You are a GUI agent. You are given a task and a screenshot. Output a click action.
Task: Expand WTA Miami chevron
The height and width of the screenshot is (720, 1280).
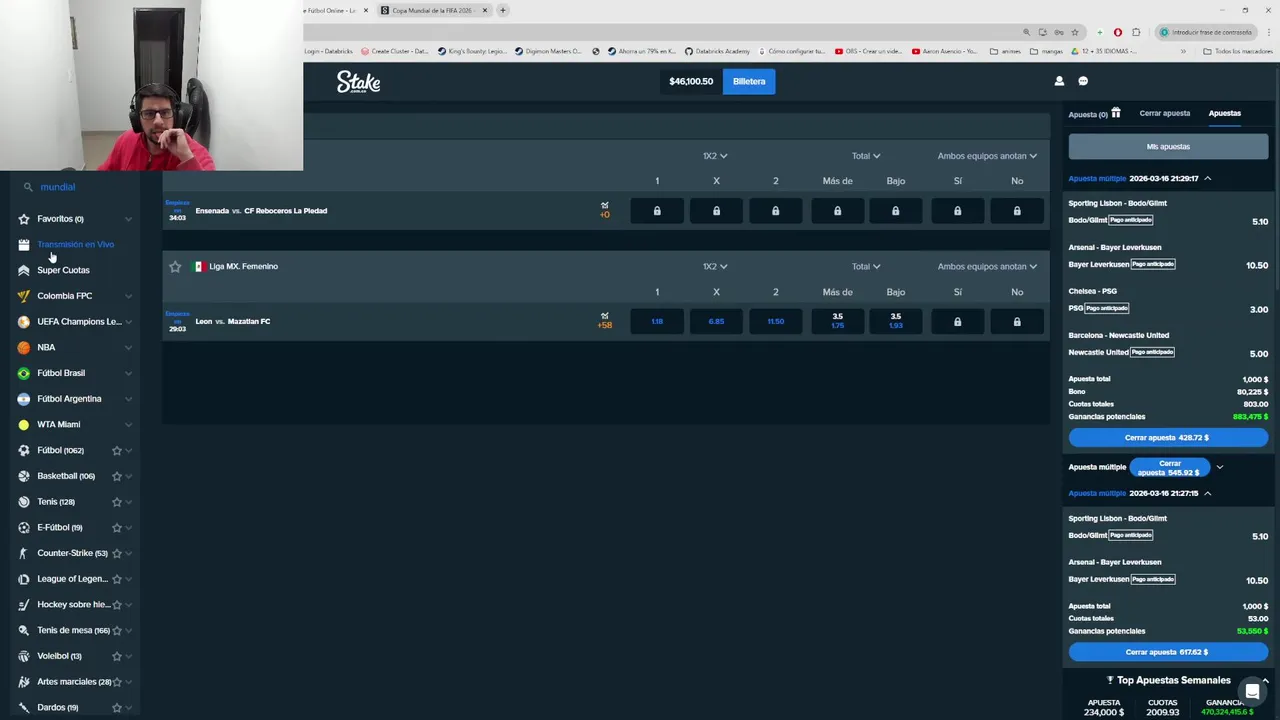(129, 424)
